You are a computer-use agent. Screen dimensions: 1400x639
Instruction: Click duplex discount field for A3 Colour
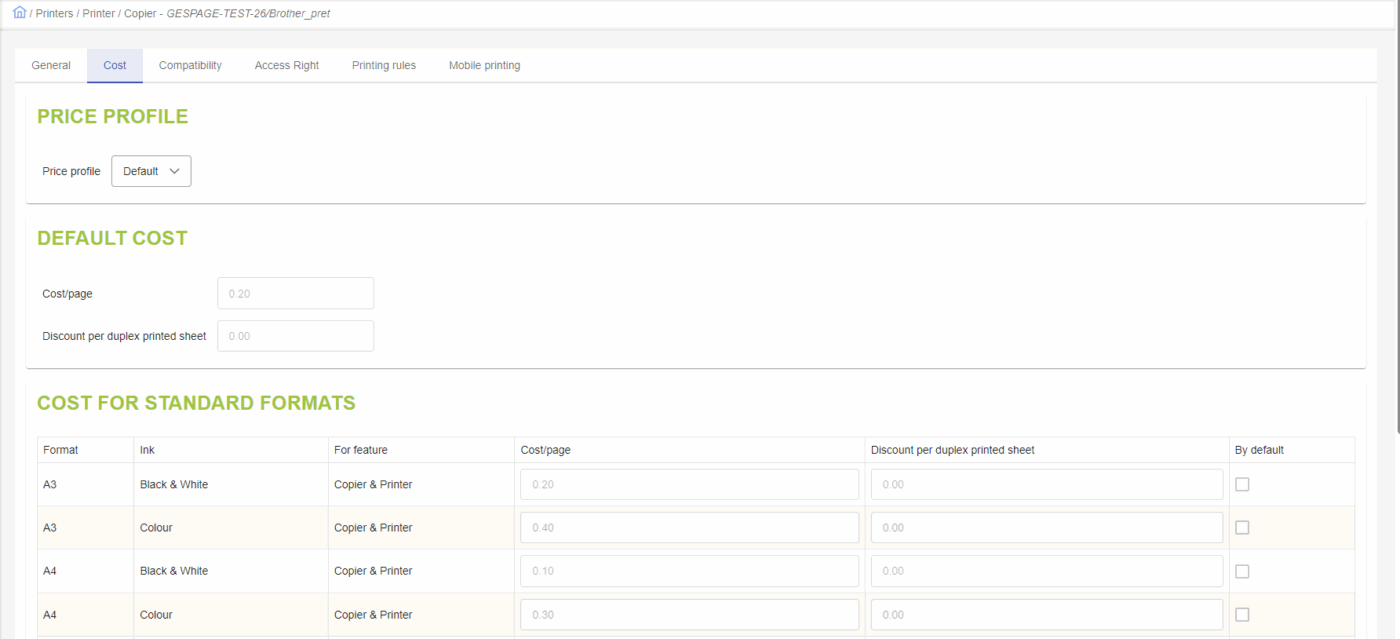1046,528
